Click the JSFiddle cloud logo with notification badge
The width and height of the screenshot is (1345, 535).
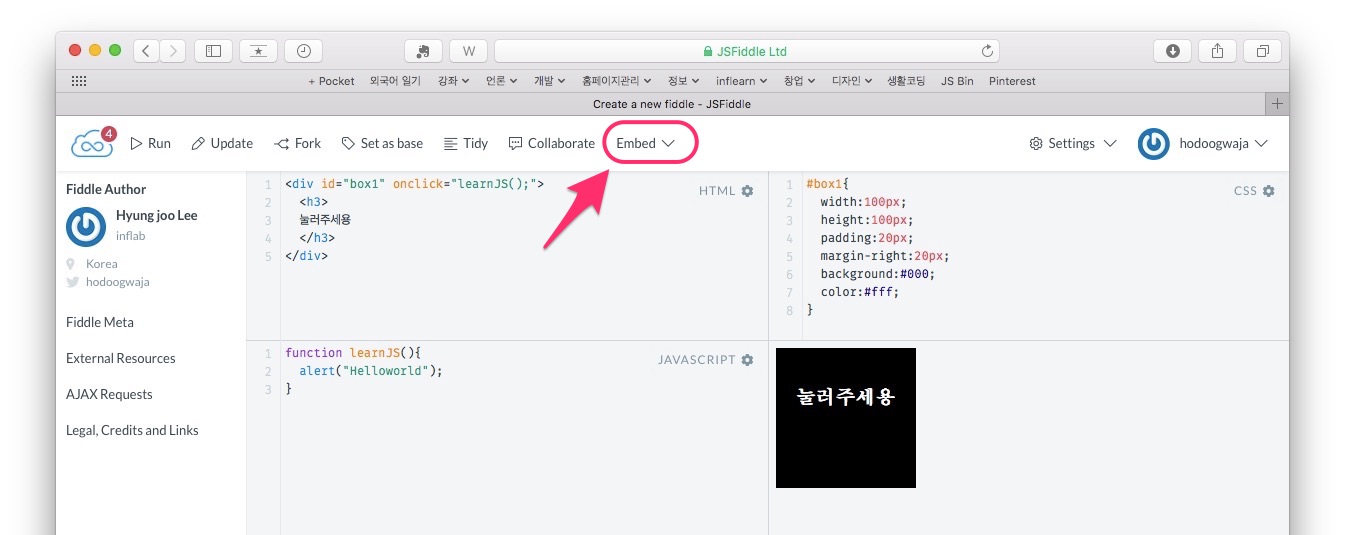(x=93, y=143)
